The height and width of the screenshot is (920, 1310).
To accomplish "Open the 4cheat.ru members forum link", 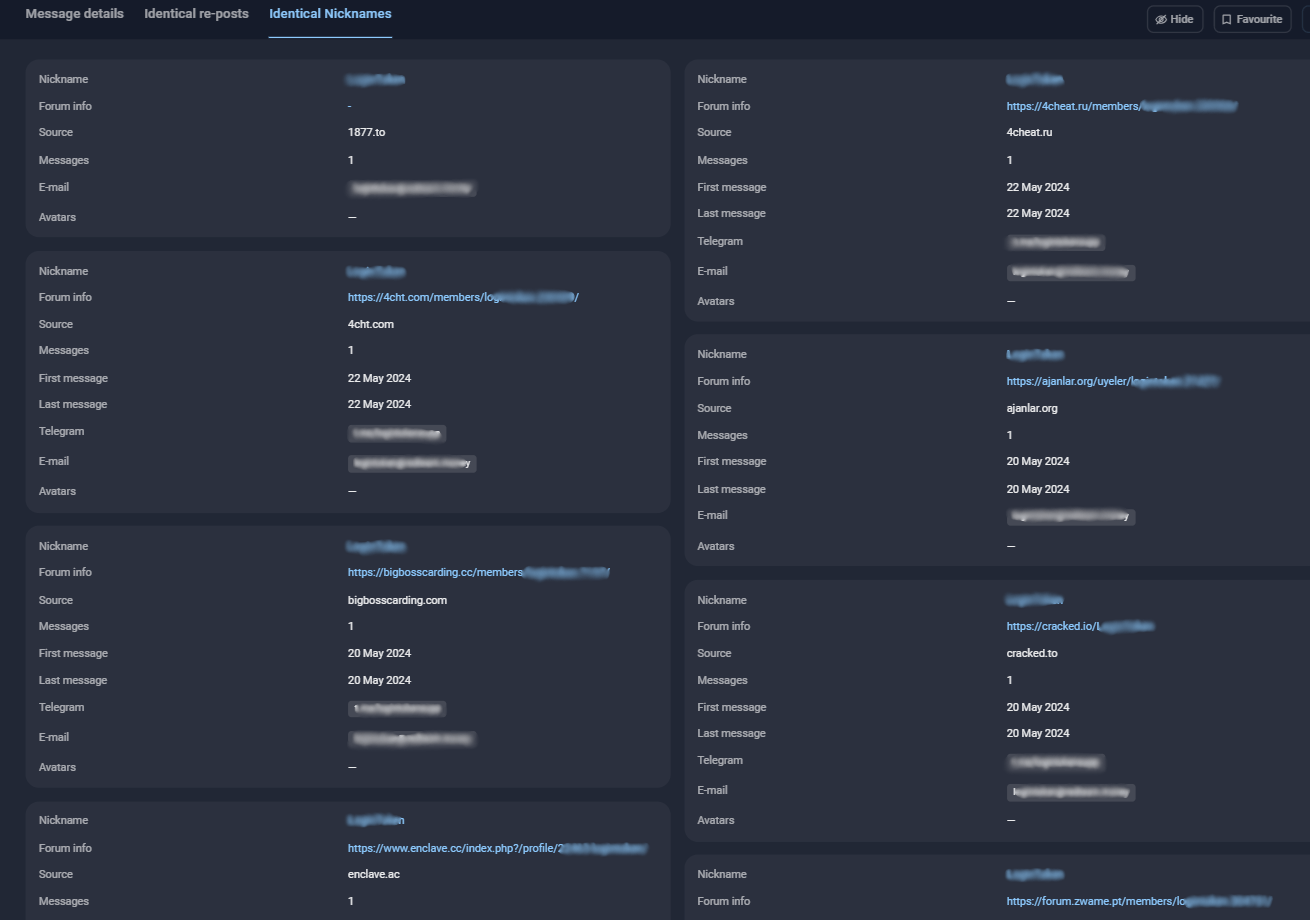I will [x=1120, y=105].
